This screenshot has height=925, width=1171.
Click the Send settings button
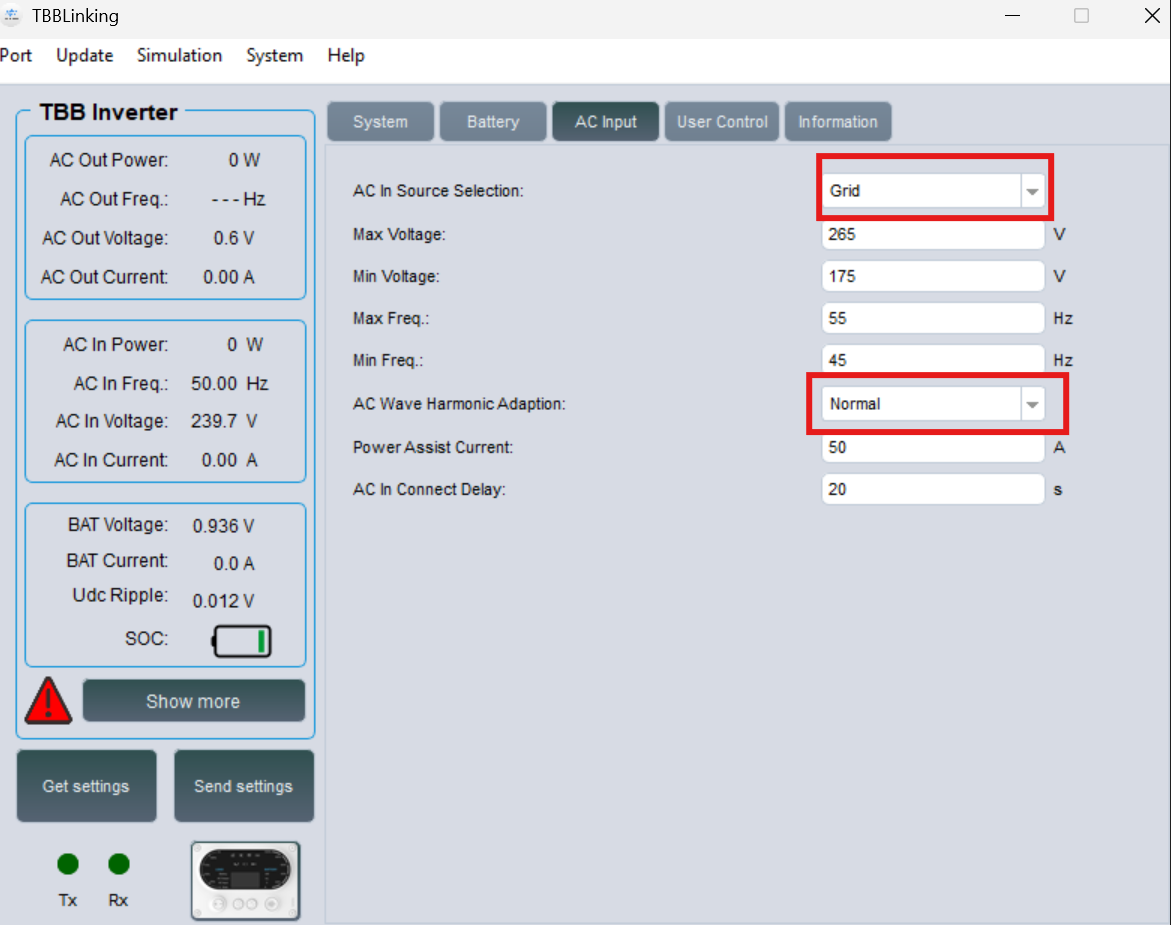244,786
